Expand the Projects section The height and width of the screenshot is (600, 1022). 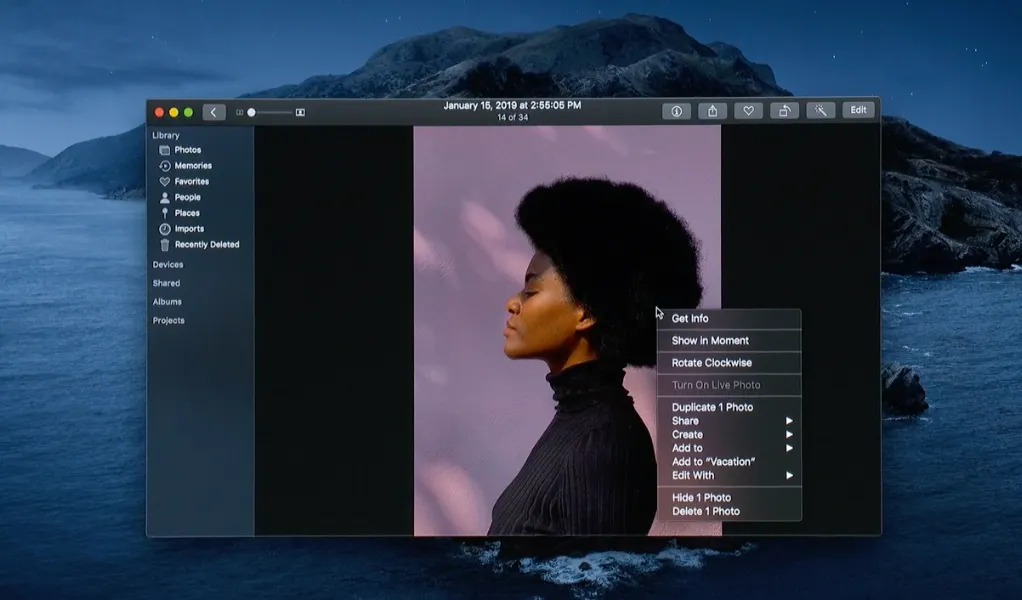tap(168, 321)
